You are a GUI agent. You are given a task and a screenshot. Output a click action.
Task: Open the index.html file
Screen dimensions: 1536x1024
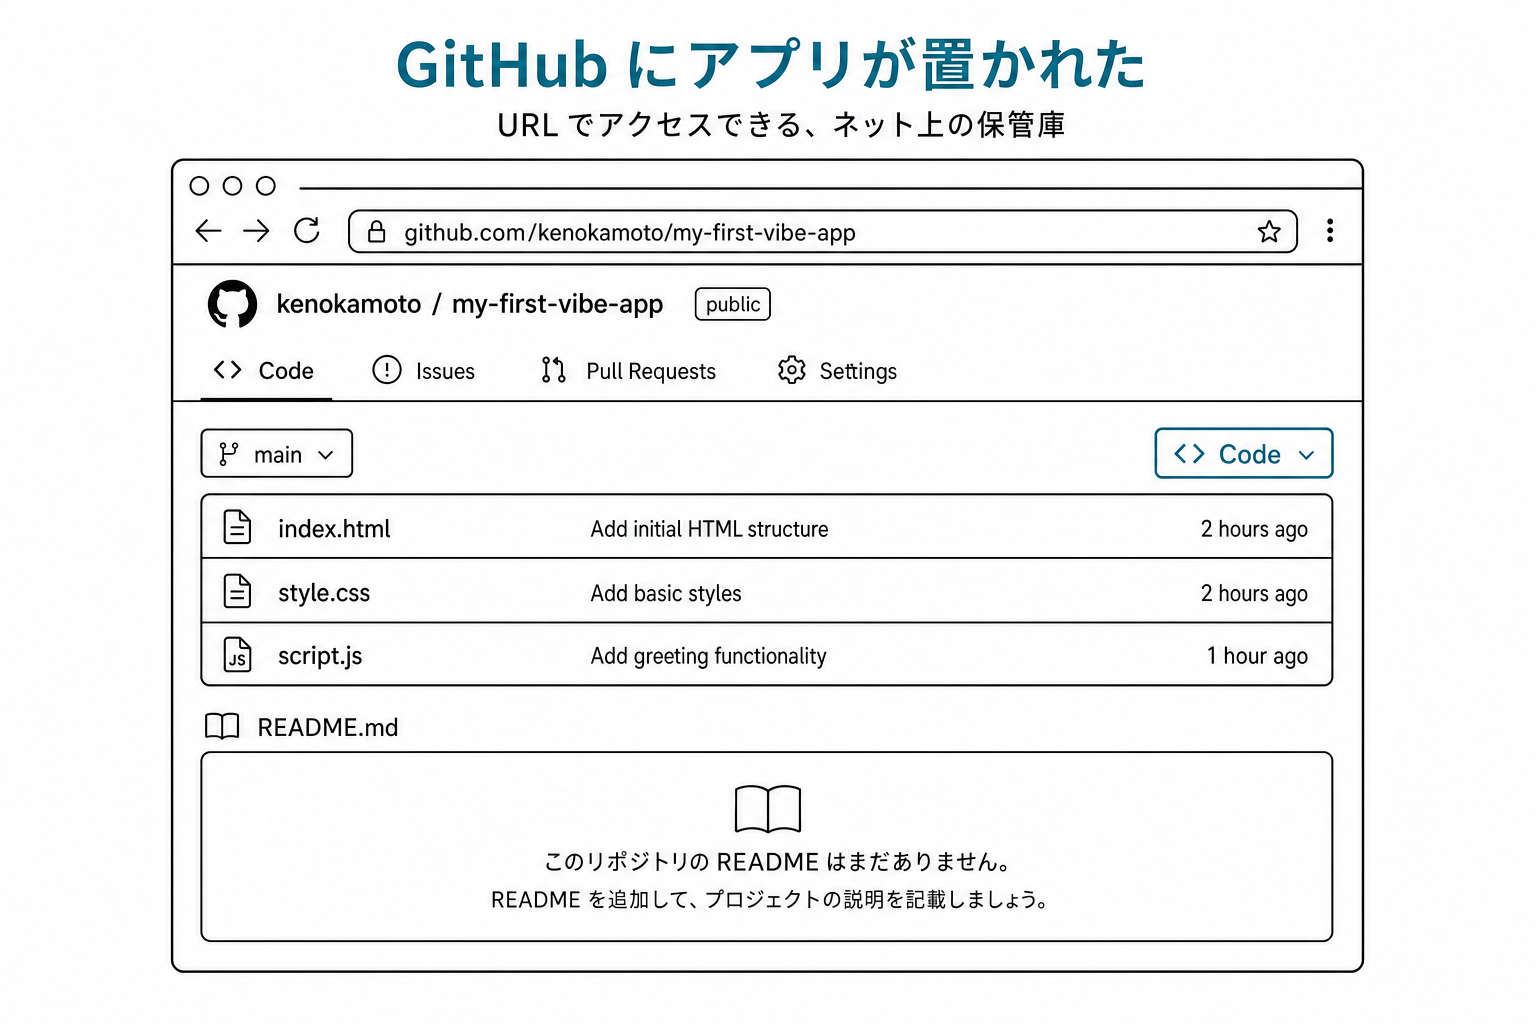[x=334, y=529]
